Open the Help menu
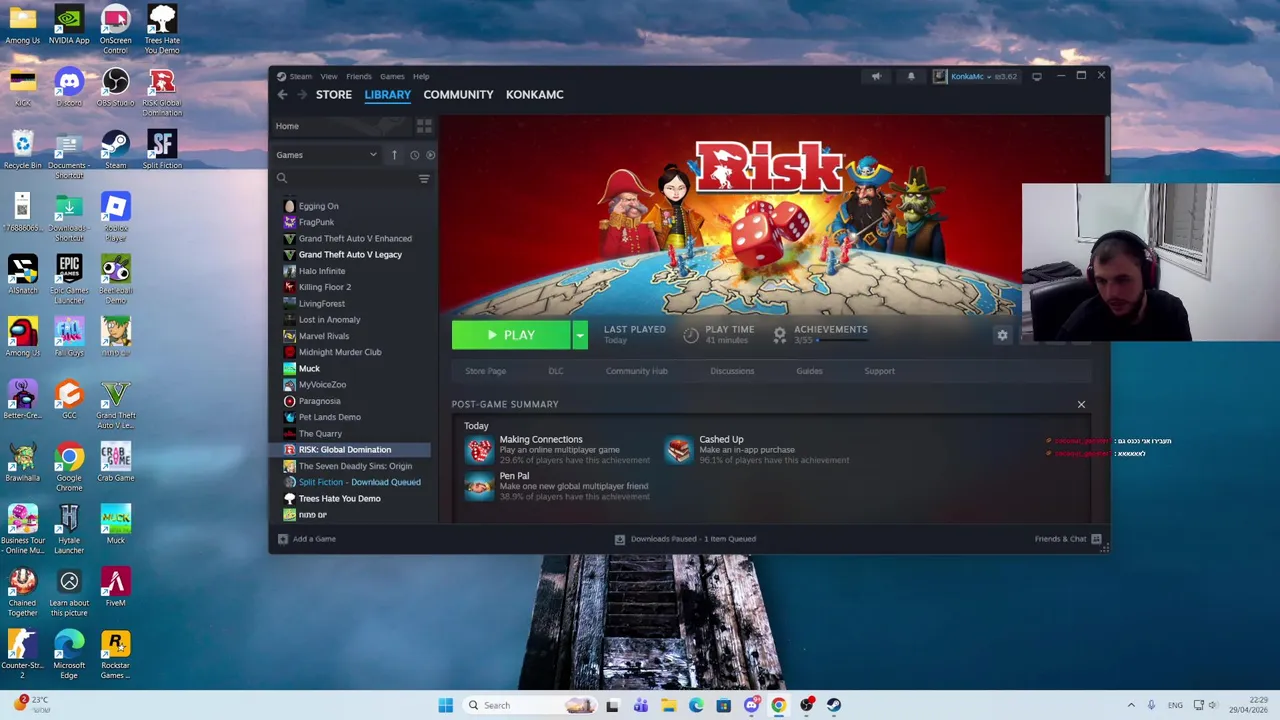Viewport: 1280px width, 720px height. [421, 76]
